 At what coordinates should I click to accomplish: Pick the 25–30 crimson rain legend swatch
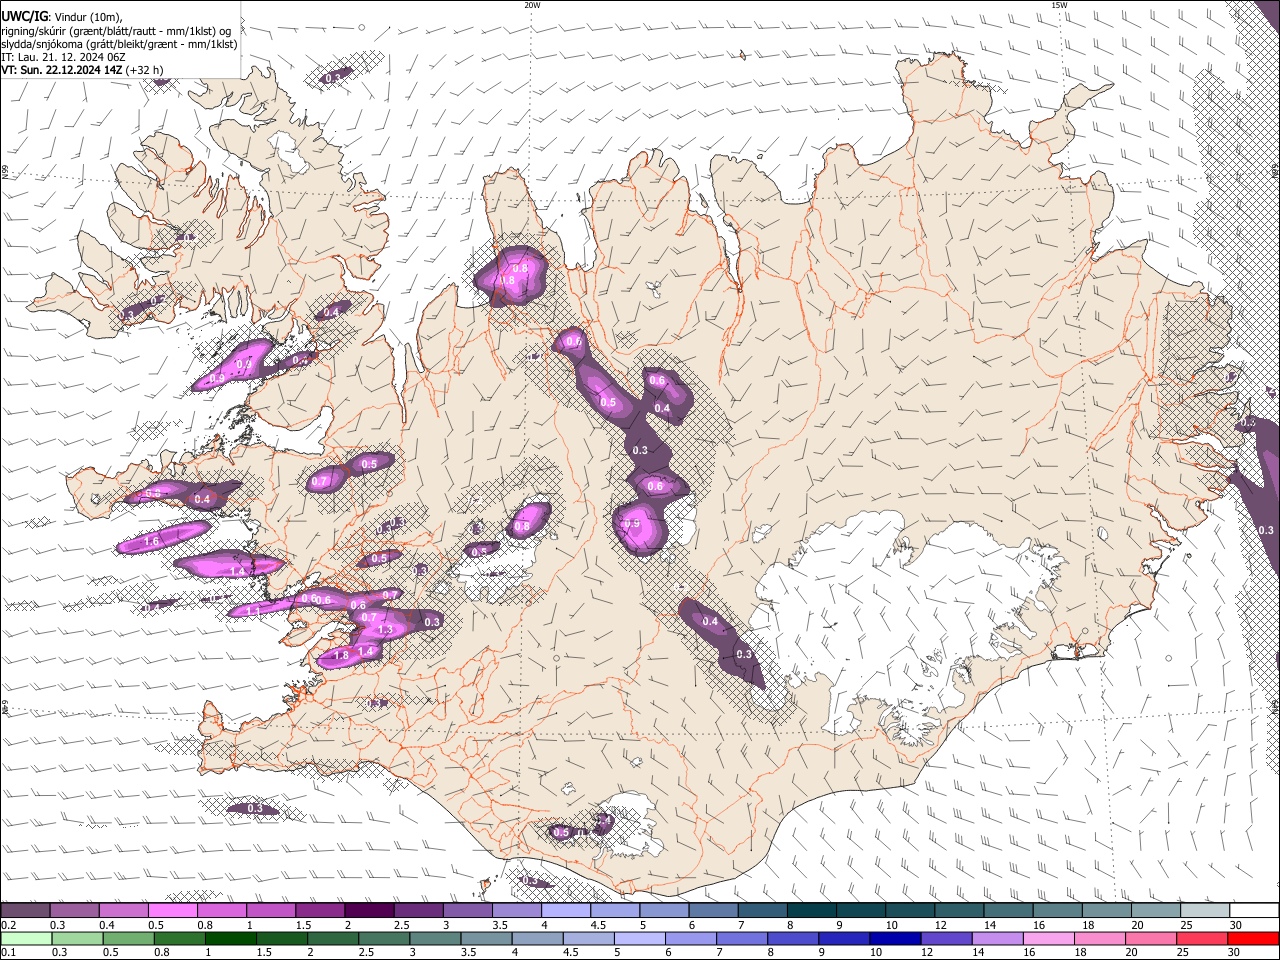(1203, 938)
